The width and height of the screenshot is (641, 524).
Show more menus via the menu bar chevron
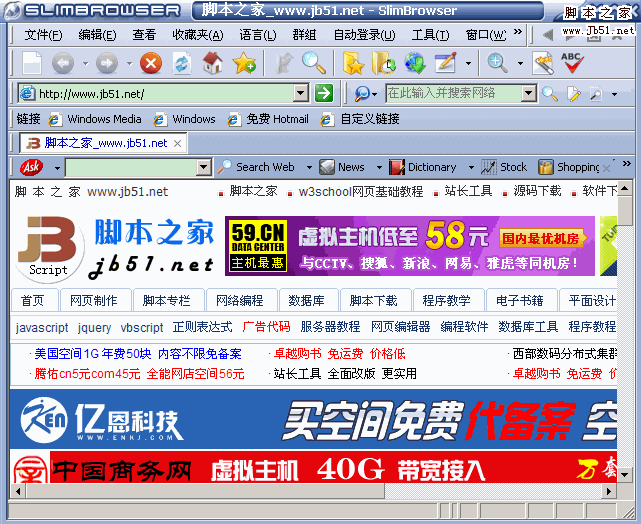(518, 31)
